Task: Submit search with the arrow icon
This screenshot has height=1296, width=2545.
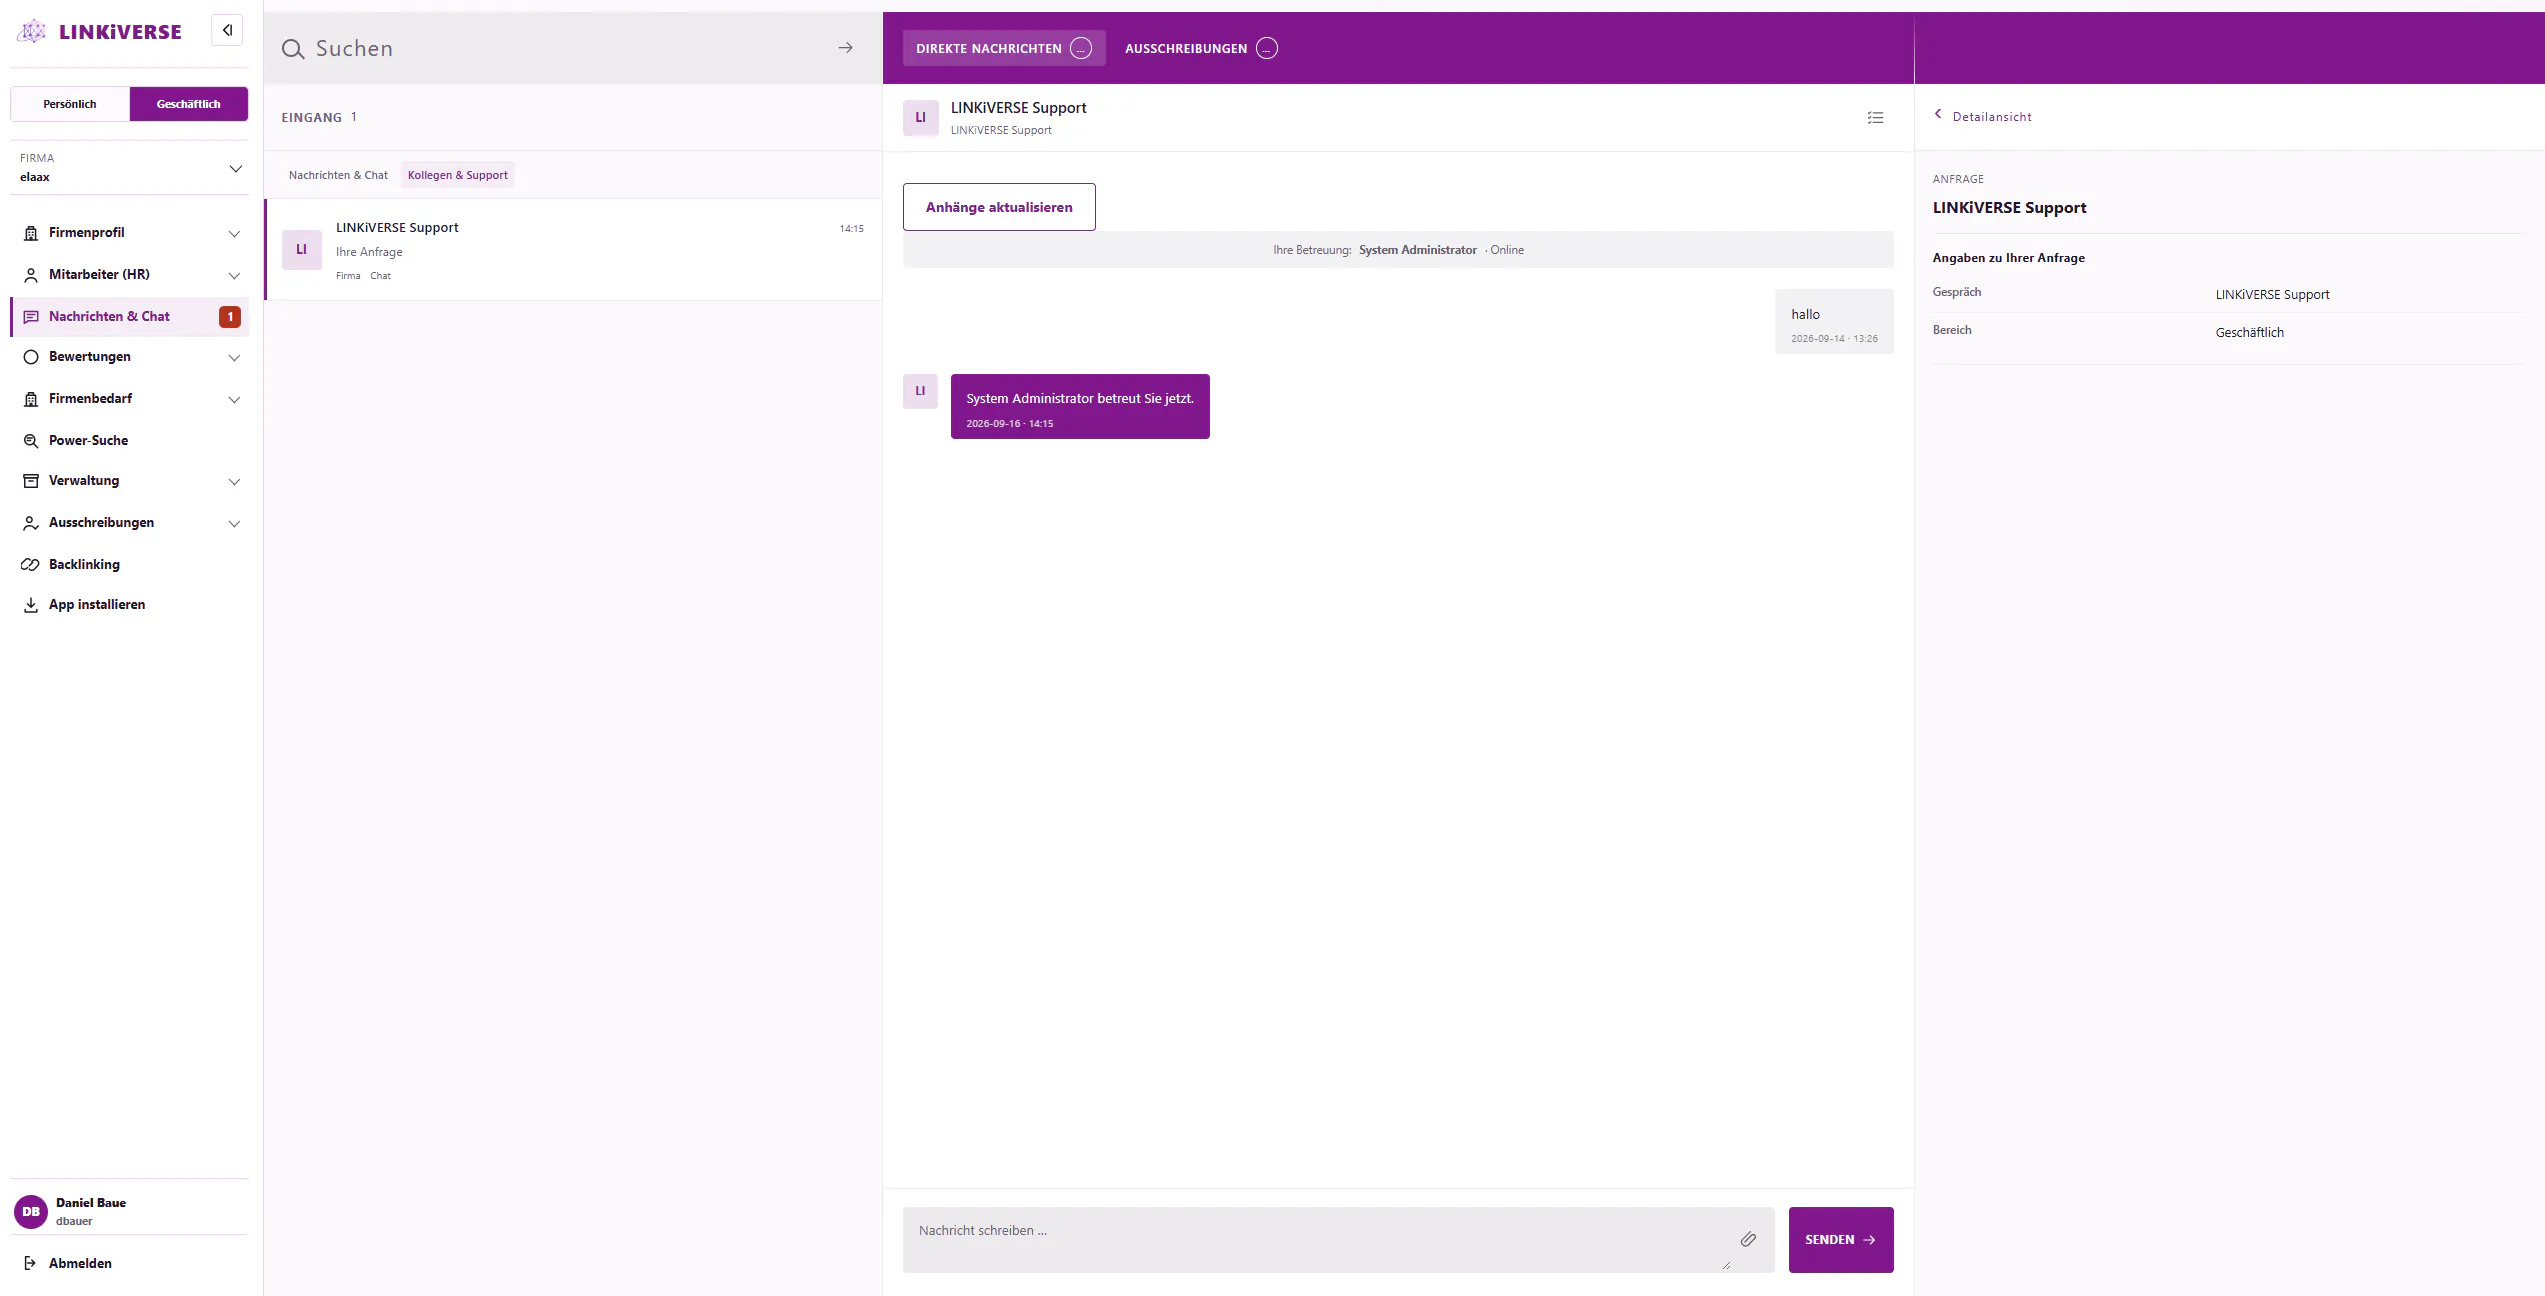Action: [x=846, y=48]
